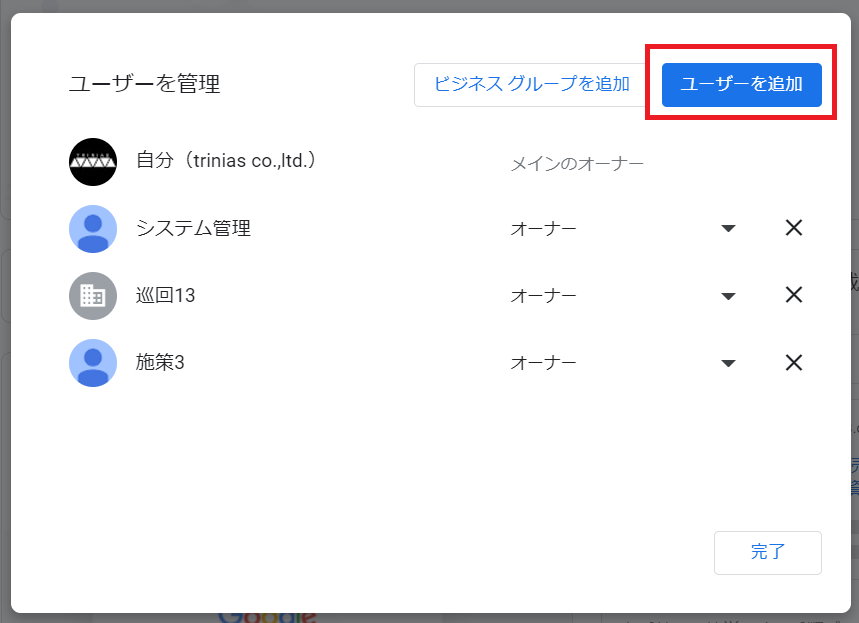This screenshot has height=623, width=859.
Task: Open role dropdown for 巡回13
Action: coord(728,296)
